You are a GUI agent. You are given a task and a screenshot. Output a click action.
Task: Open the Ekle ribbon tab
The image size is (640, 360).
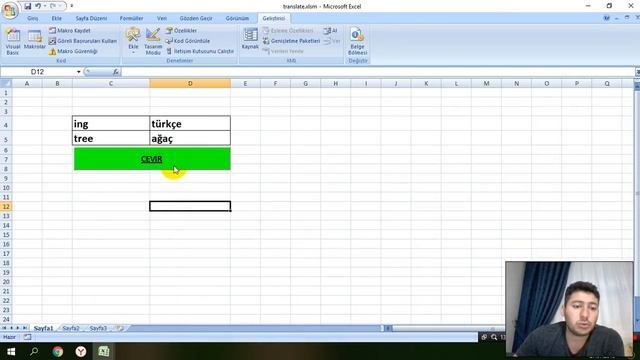coord(56,18)
